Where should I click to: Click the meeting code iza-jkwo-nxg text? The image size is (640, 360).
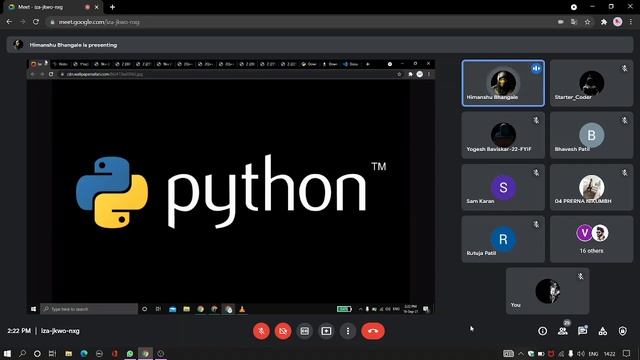coord(60,331)
